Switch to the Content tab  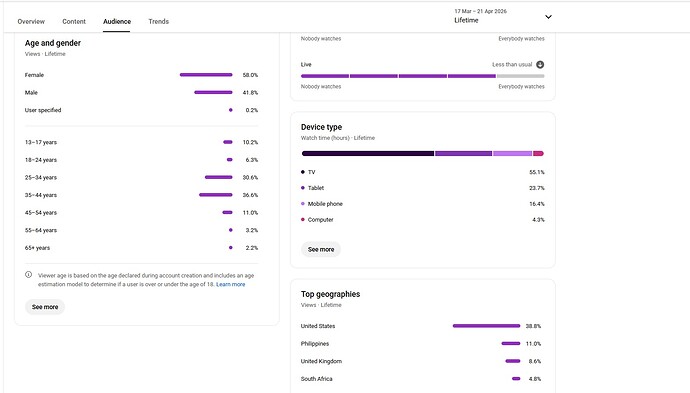(74, 21)
